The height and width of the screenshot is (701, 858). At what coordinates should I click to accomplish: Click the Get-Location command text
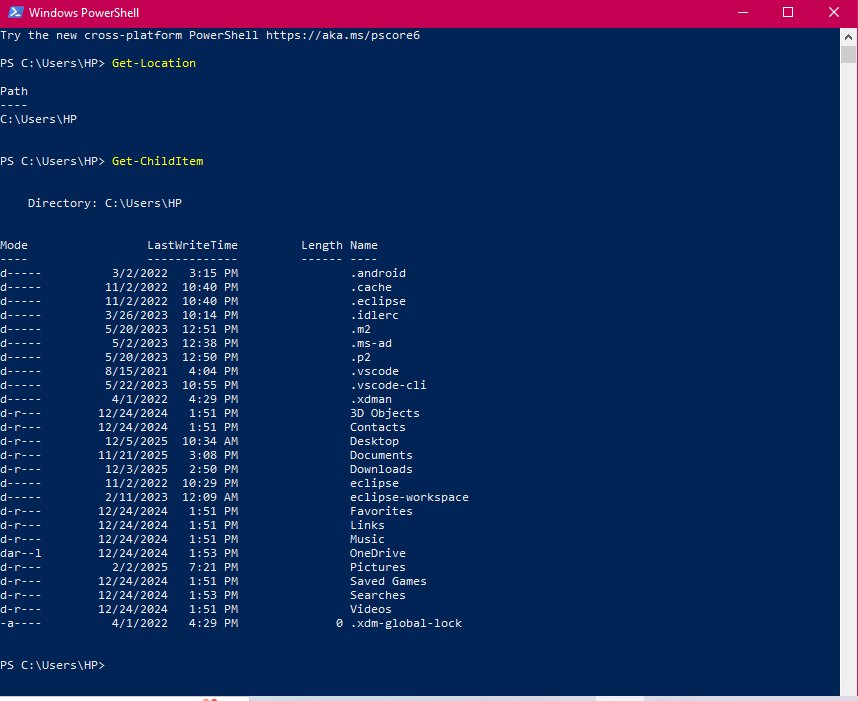click(x=154, y=63)
